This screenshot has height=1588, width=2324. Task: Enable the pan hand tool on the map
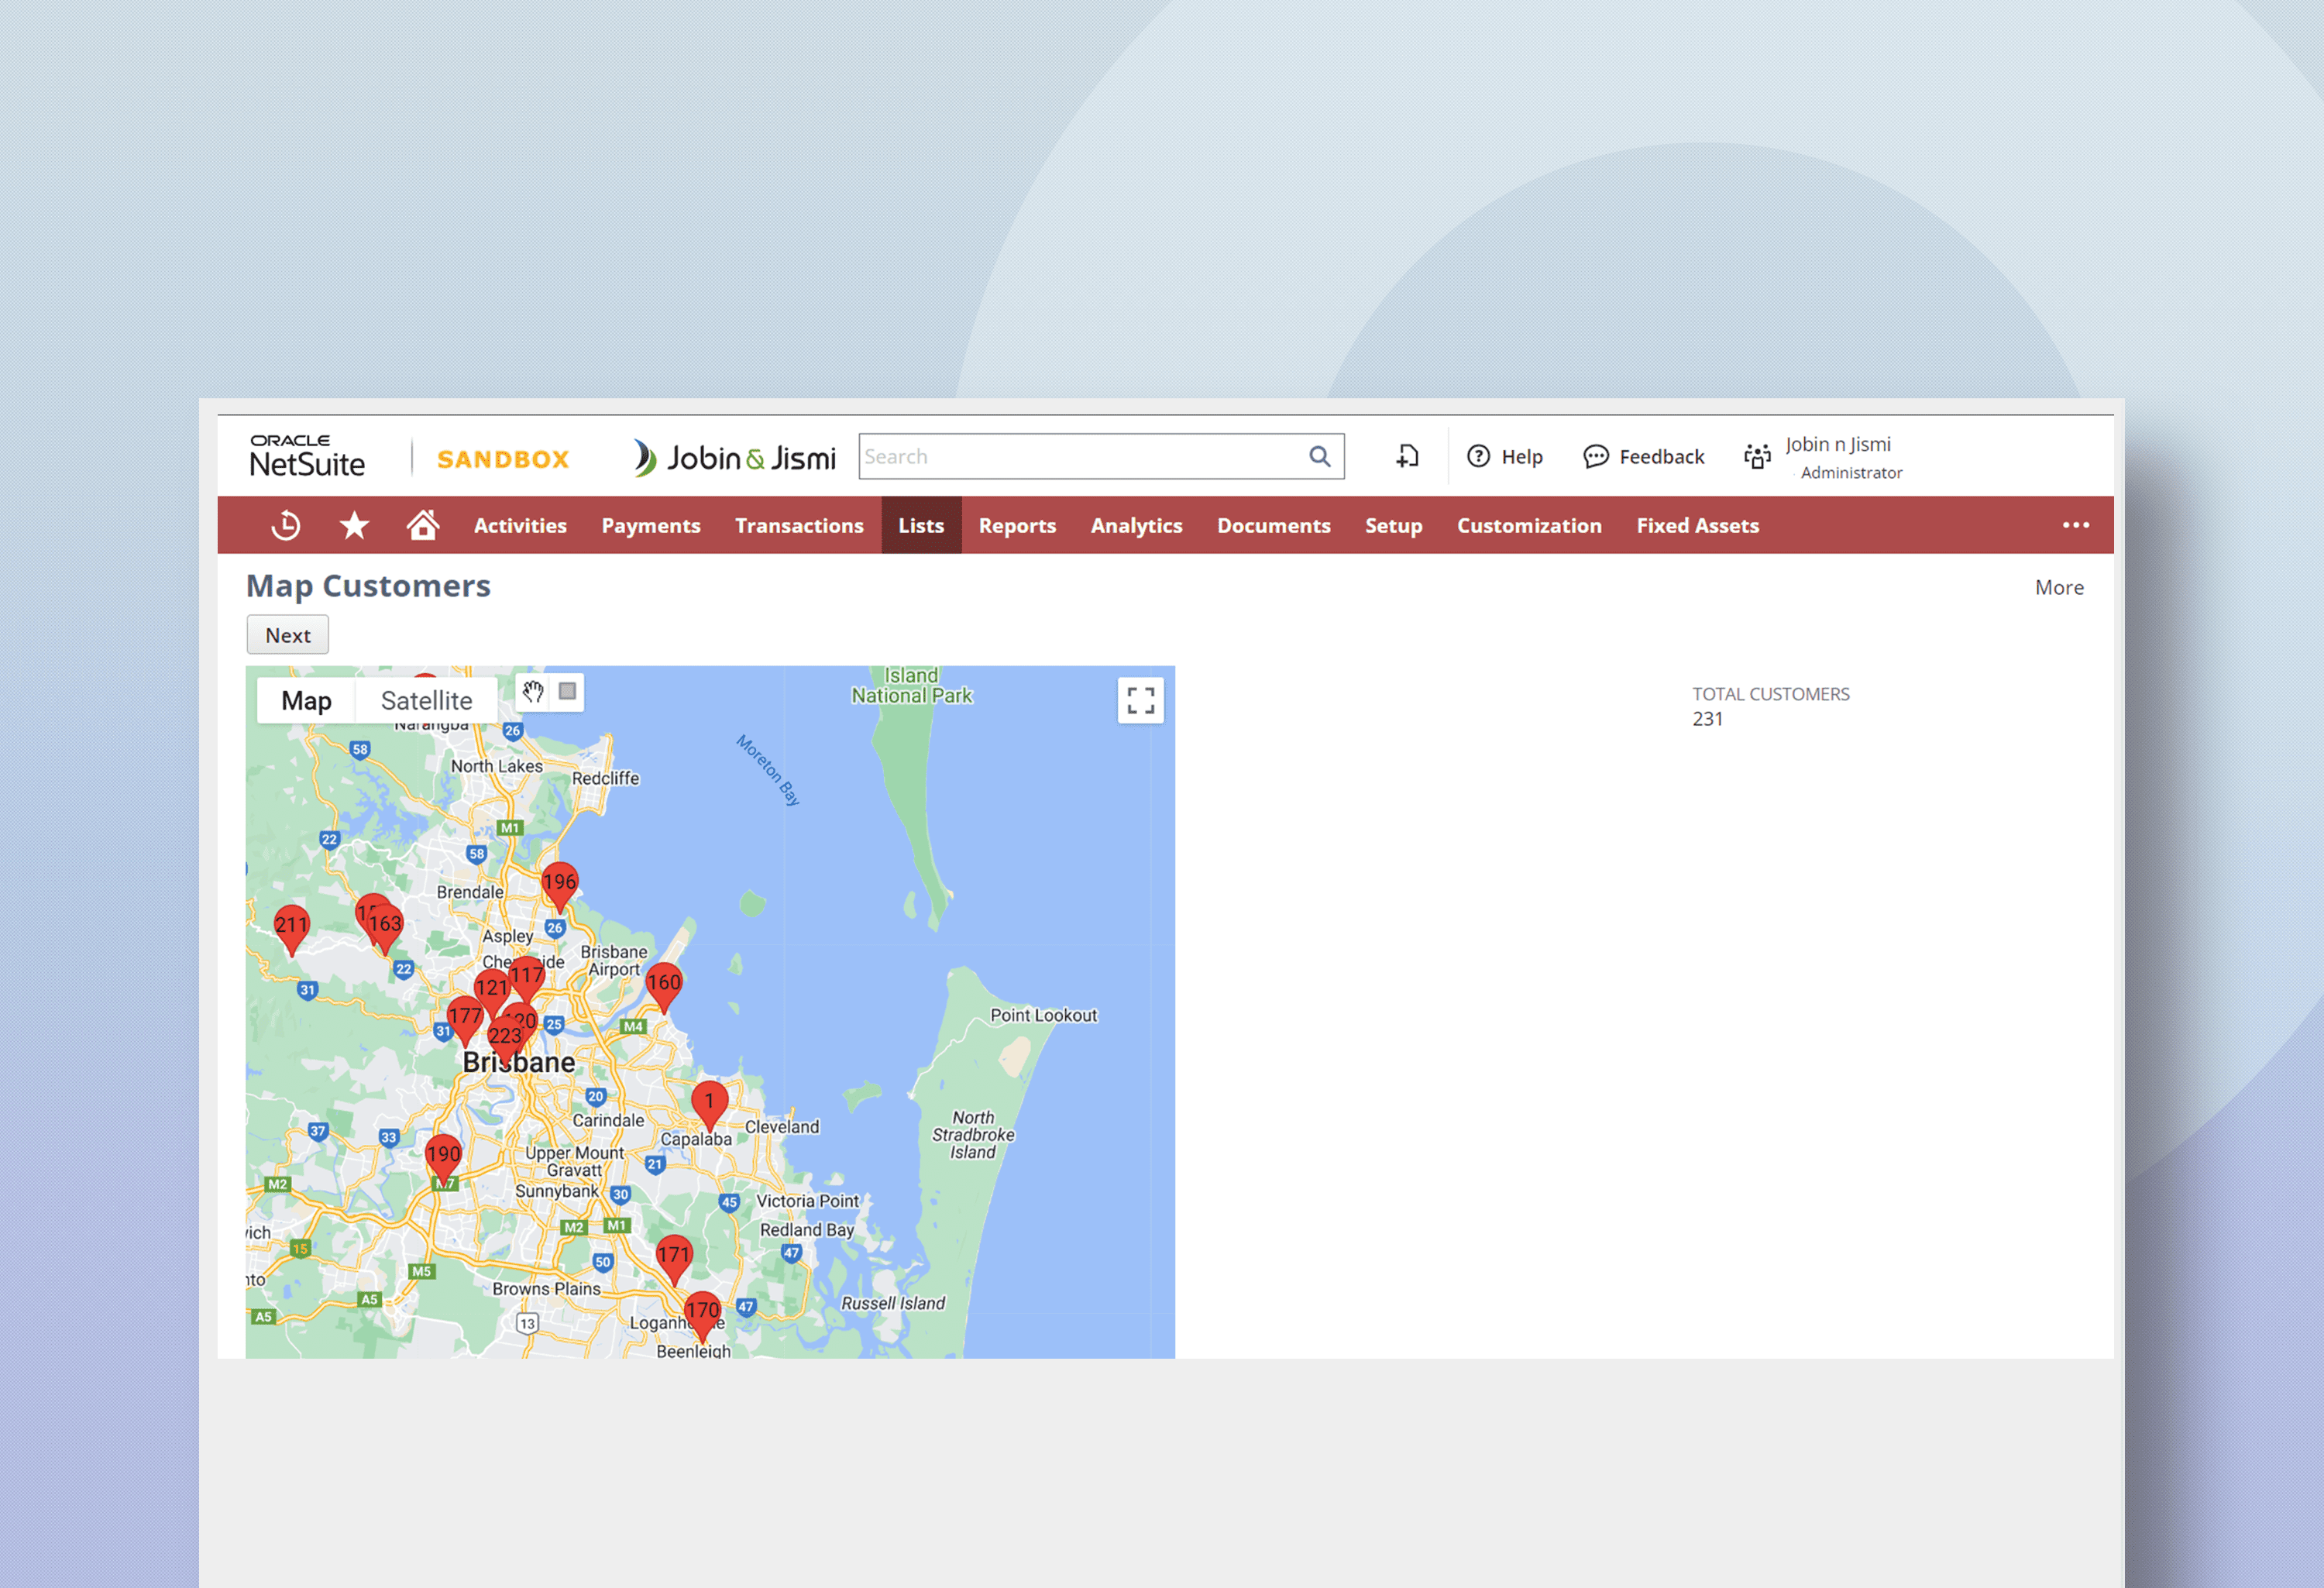(532, 690)
